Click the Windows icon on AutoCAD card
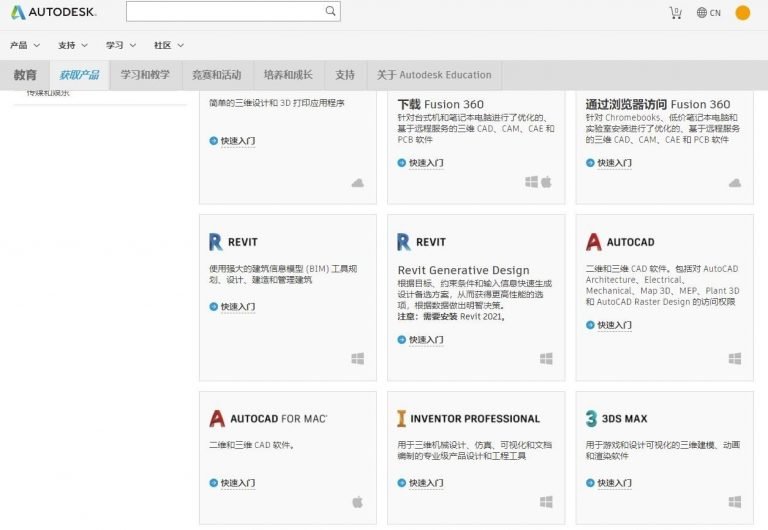The width and height of the screenshot is (768, 530). coord(735,359)
